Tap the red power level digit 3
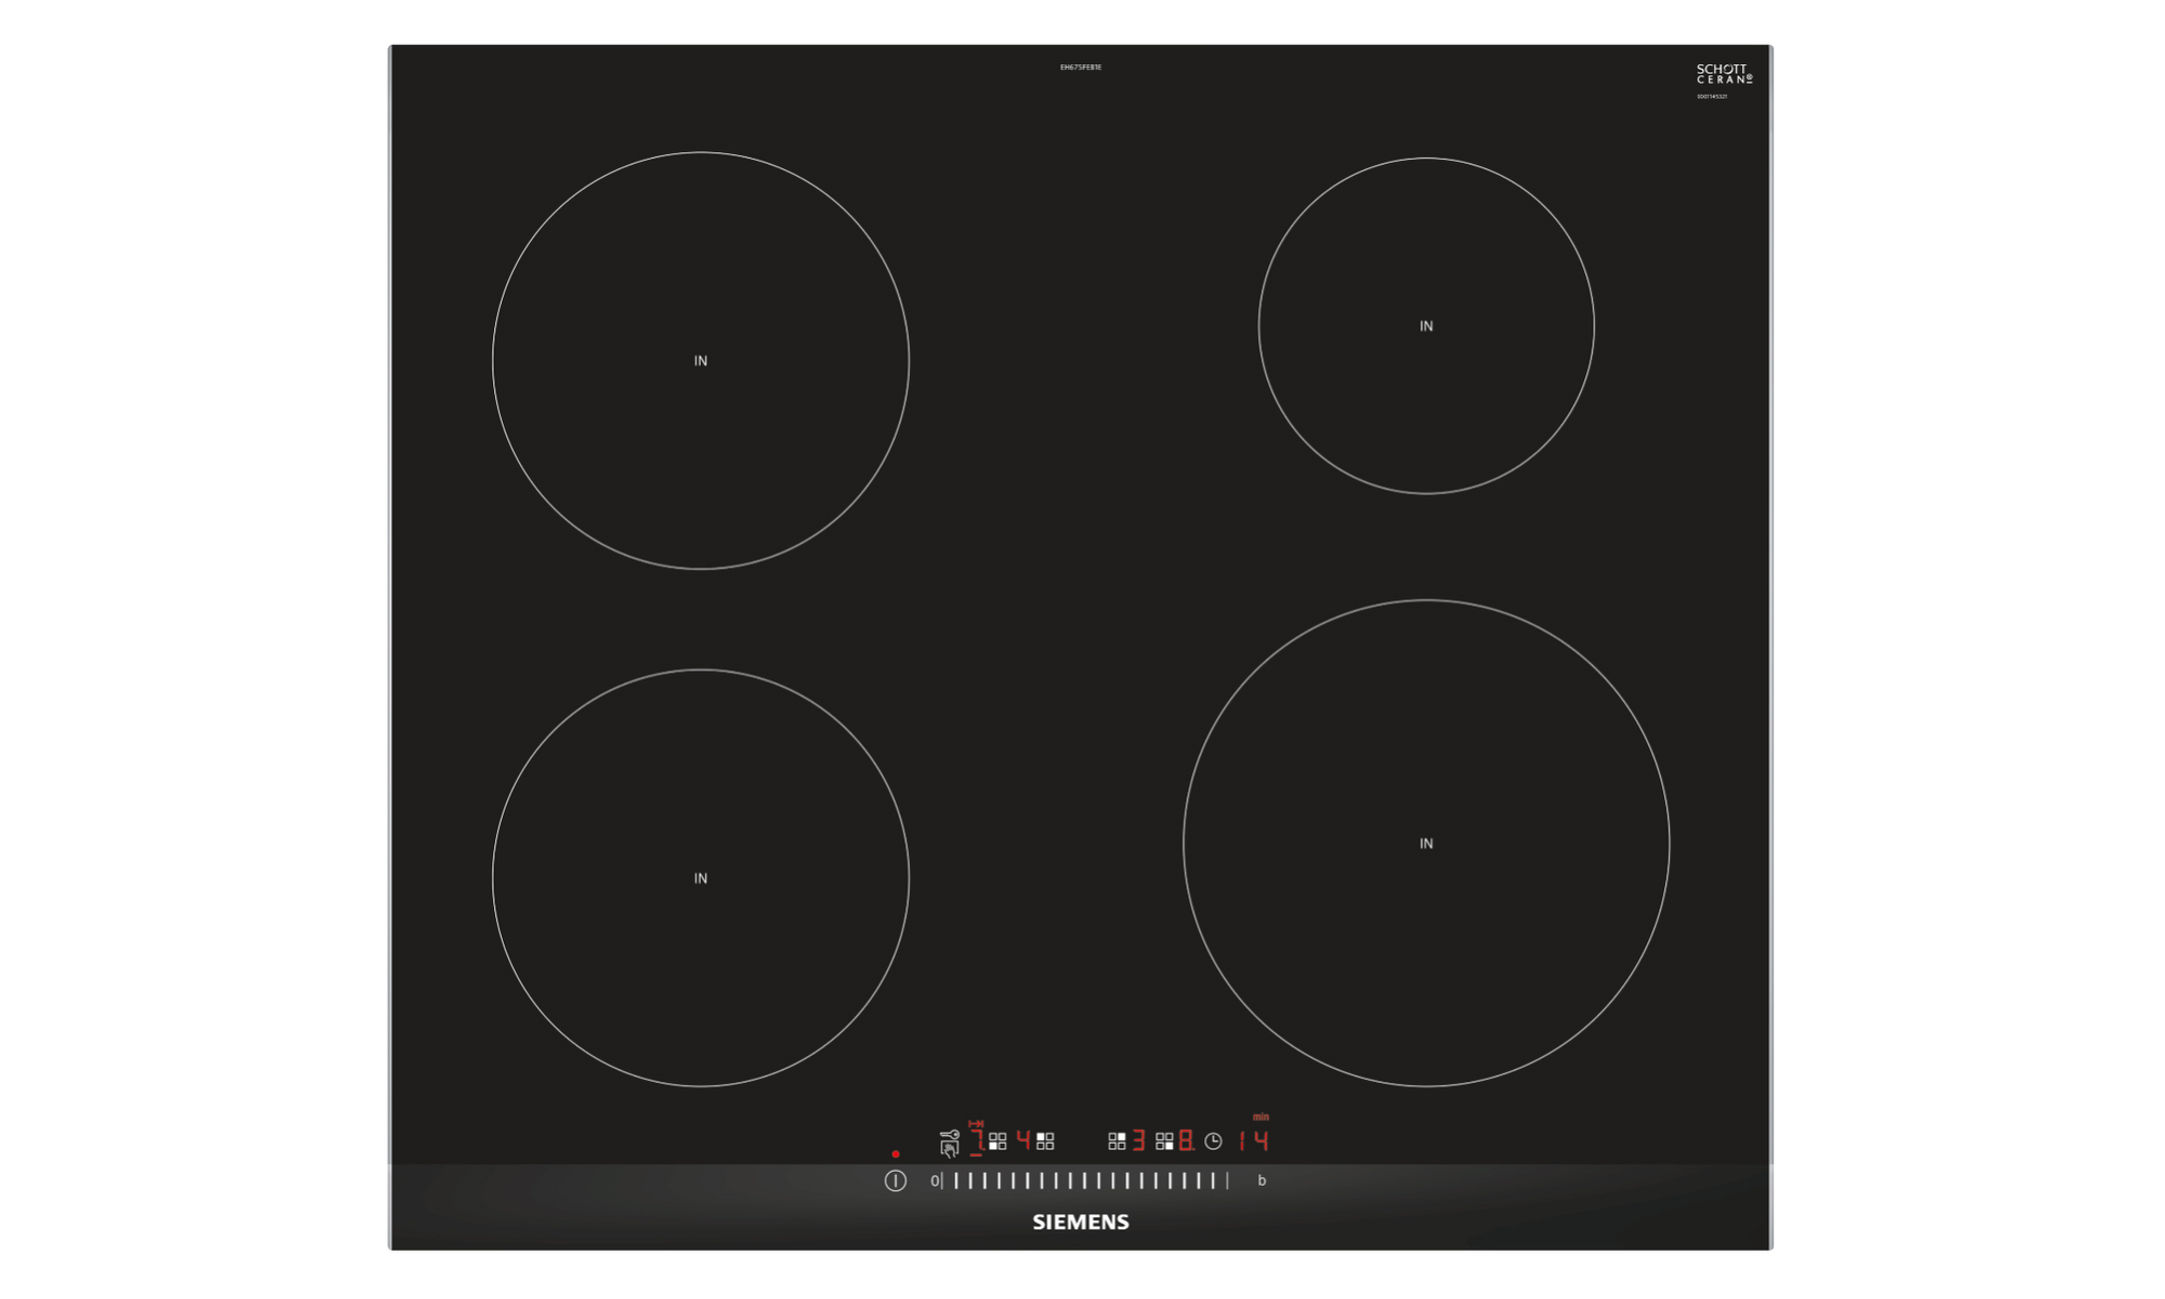 pos(1138,1141)
